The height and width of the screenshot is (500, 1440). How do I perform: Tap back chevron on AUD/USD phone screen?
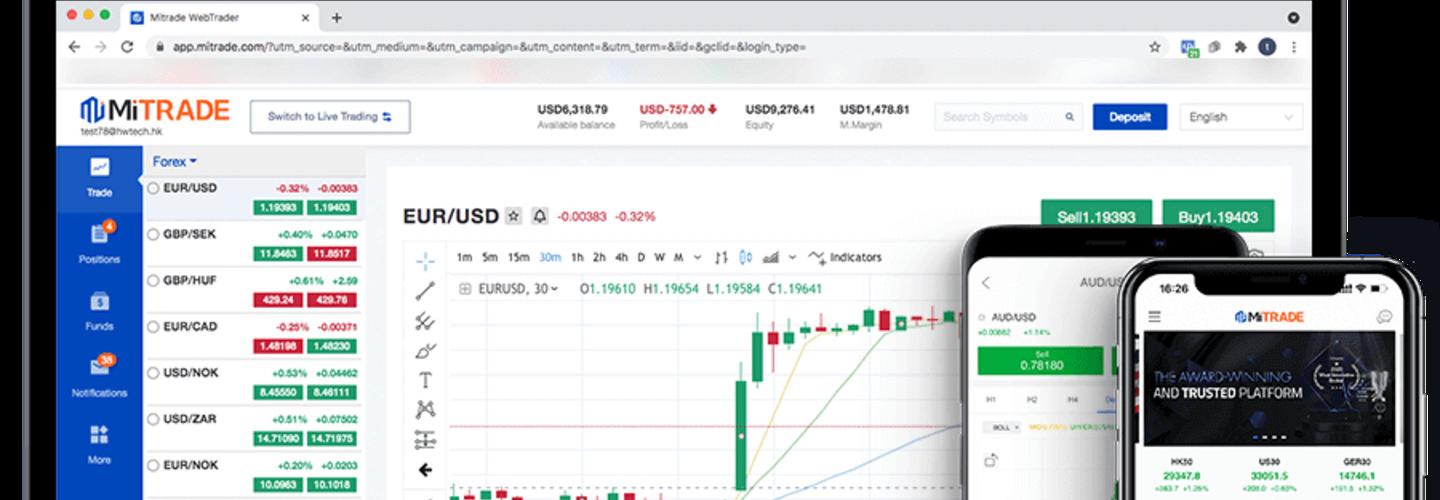point(986,283)
